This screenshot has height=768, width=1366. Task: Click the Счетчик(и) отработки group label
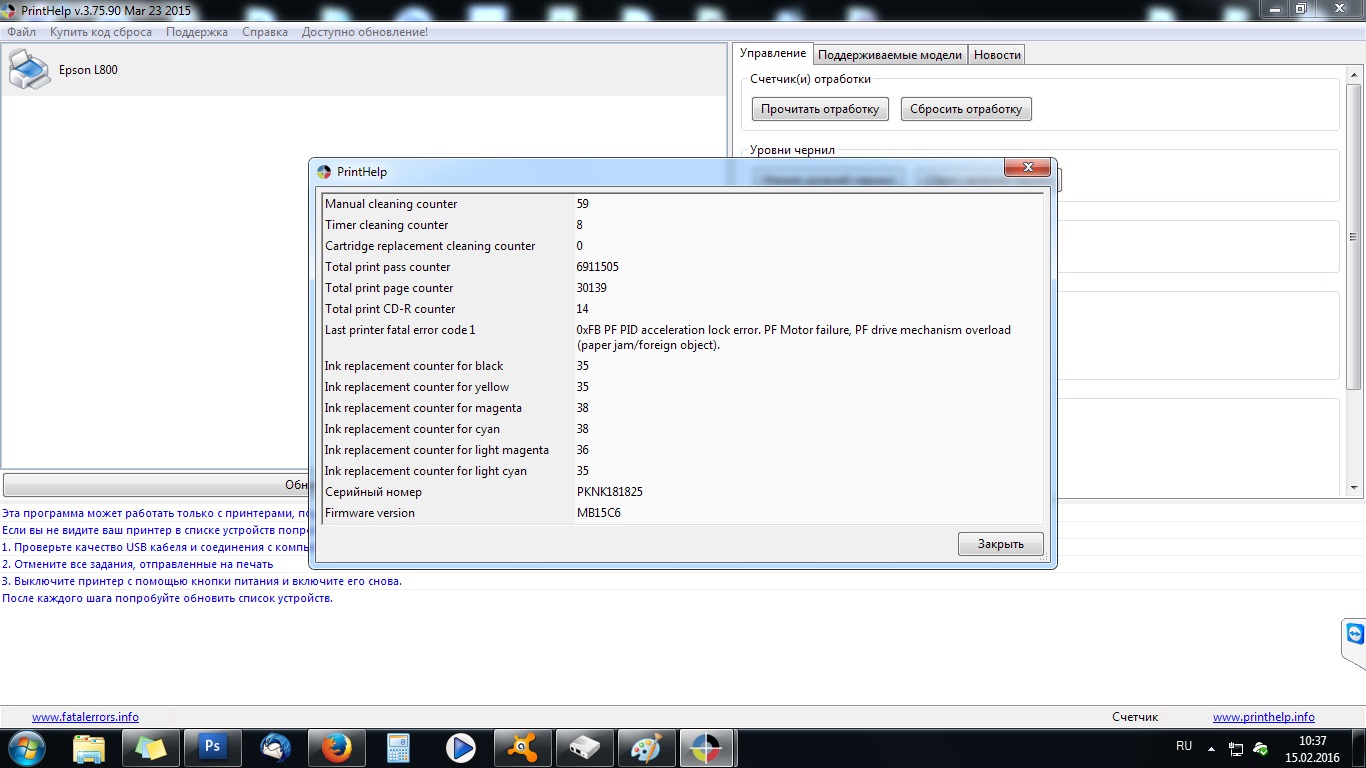pyautogui.click(x=811, y=79)
